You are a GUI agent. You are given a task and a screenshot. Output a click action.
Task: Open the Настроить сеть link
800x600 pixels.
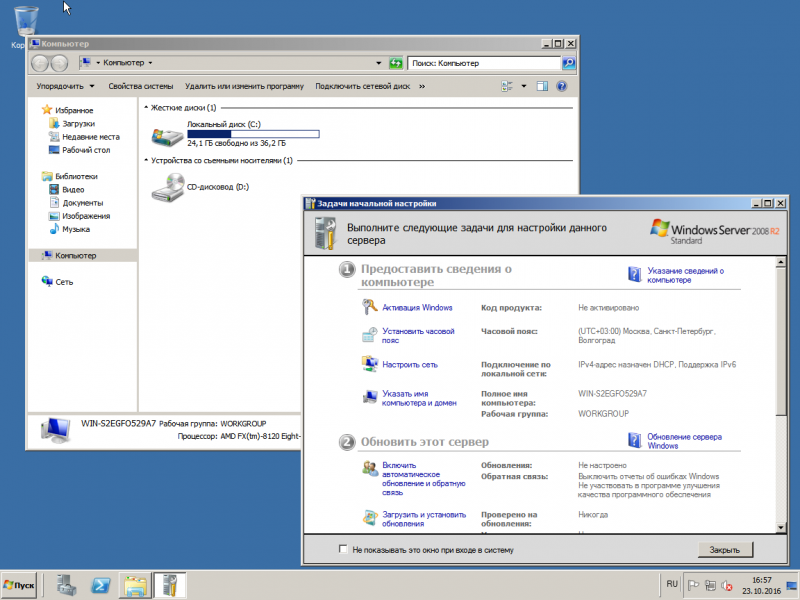[x=410, y=365]
